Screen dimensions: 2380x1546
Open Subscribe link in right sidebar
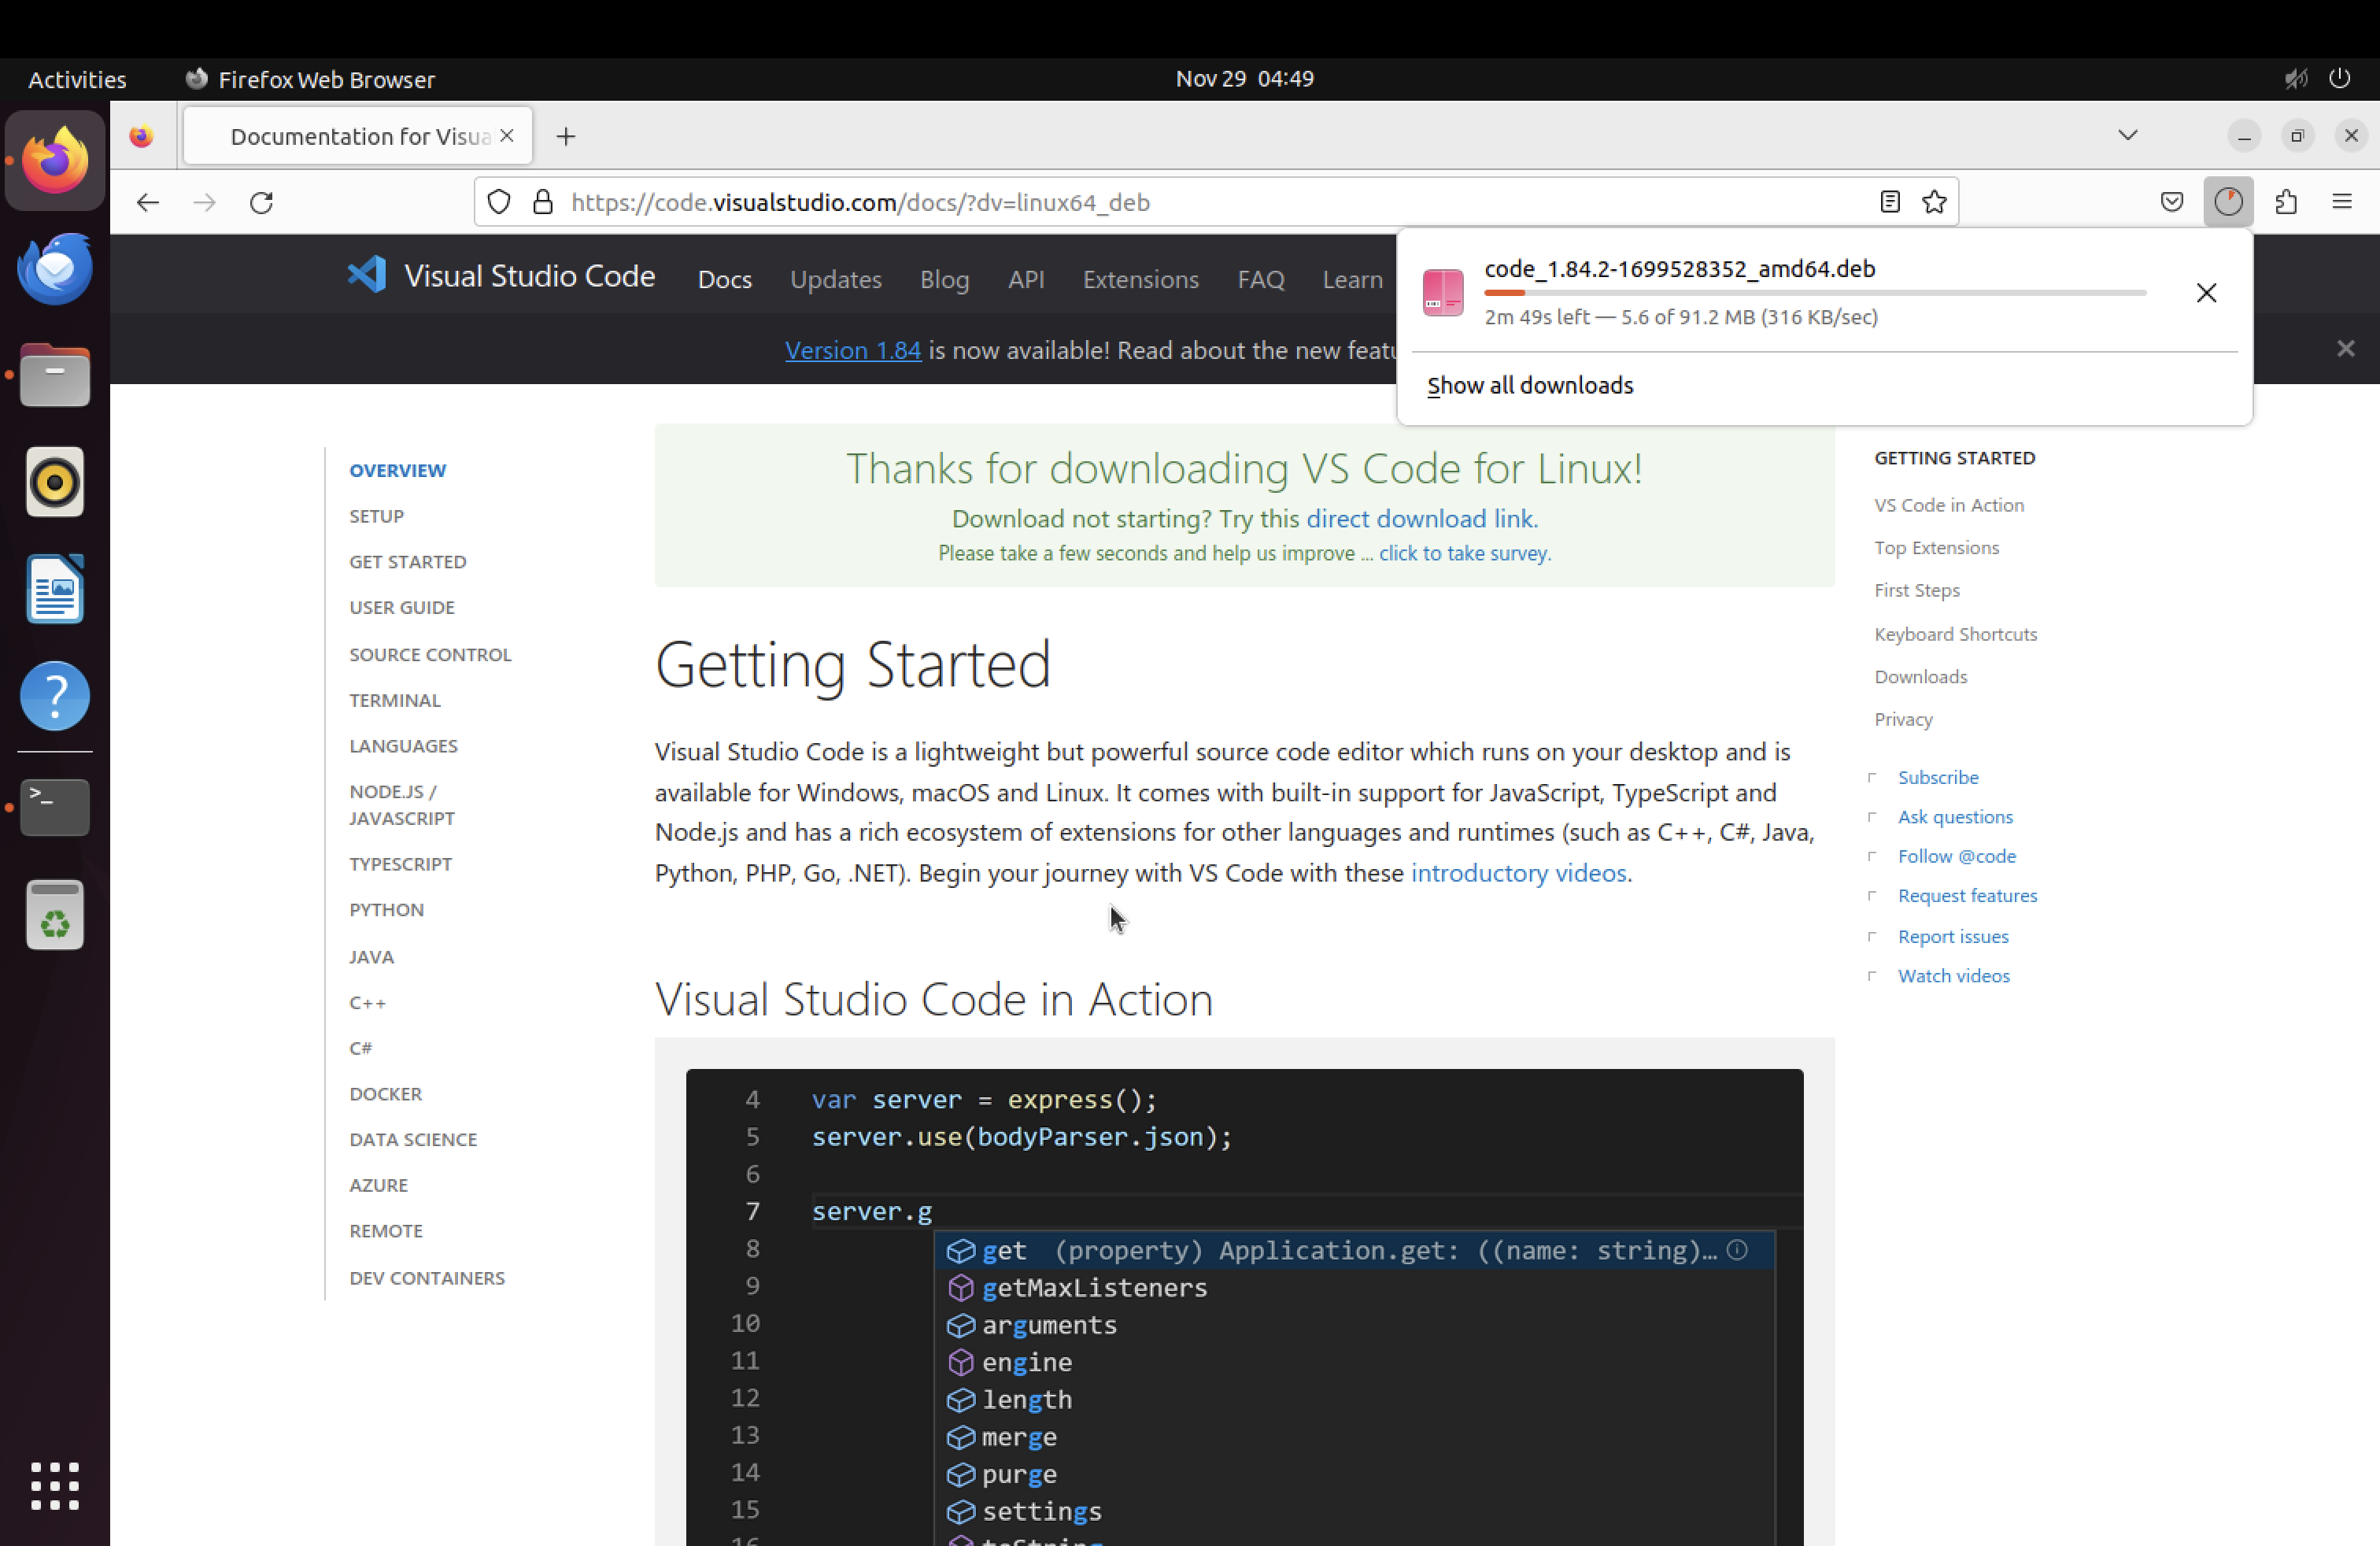coord(1938,777)
